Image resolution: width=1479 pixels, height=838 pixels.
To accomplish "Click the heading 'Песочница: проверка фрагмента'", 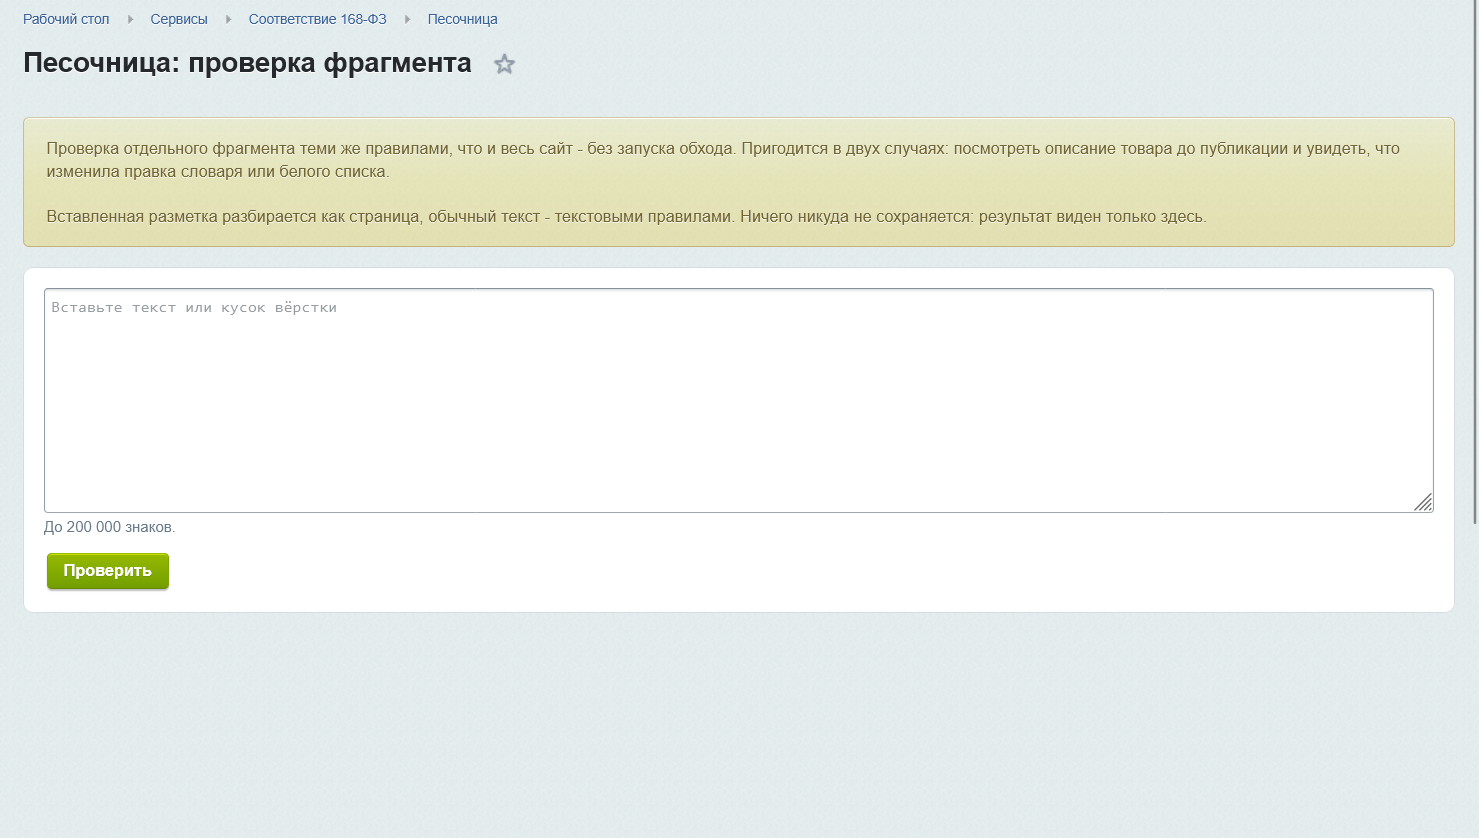I will [247, 63].
